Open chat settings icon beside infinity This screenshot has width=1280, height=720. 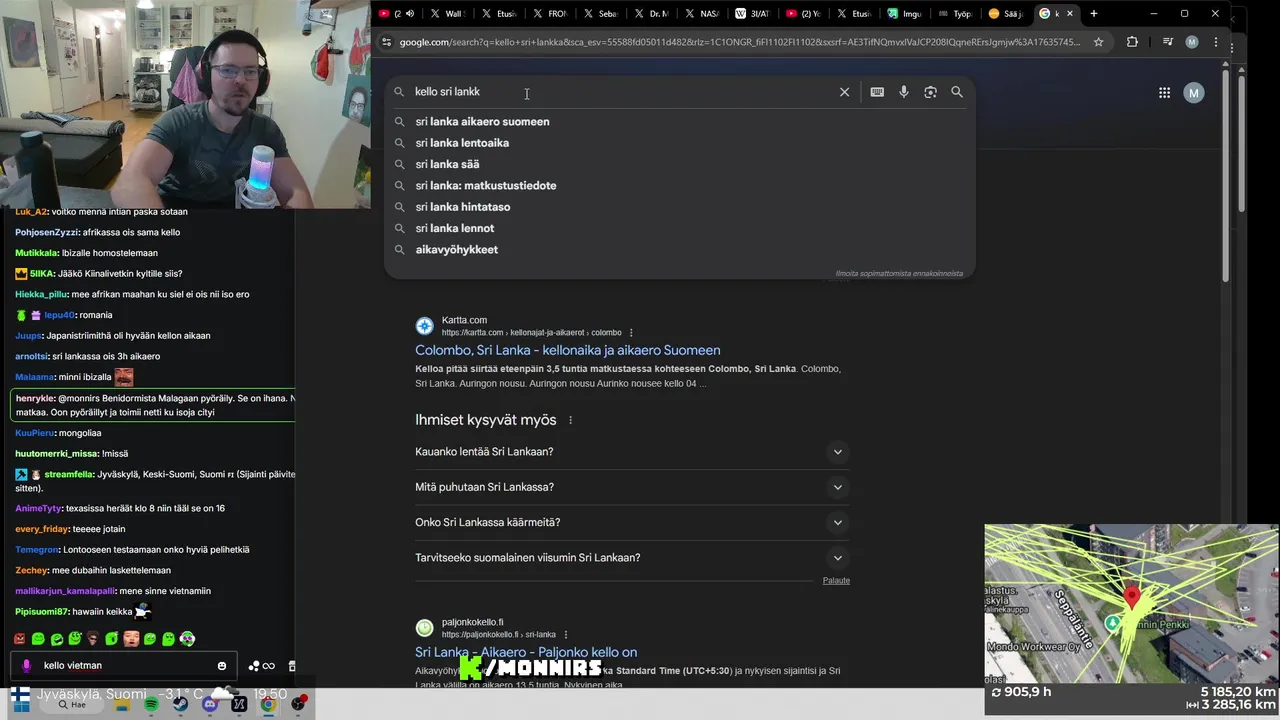(x=291, y=666)
